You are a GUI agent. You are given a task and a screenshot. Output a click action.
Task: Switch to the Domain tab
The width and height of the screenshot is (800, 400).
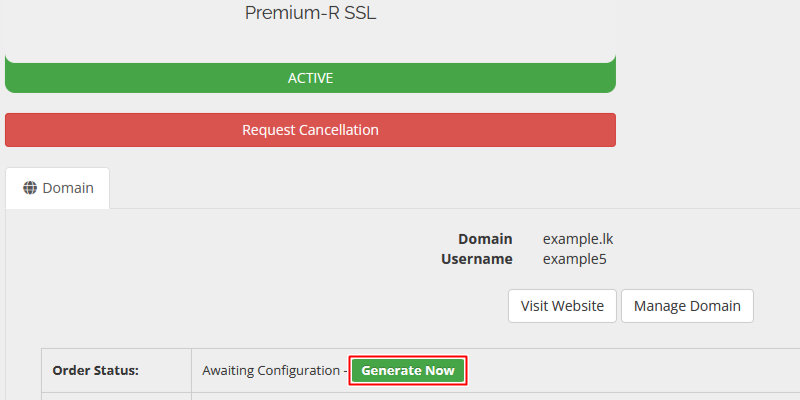pyautogui.click(x=58, y=188)
